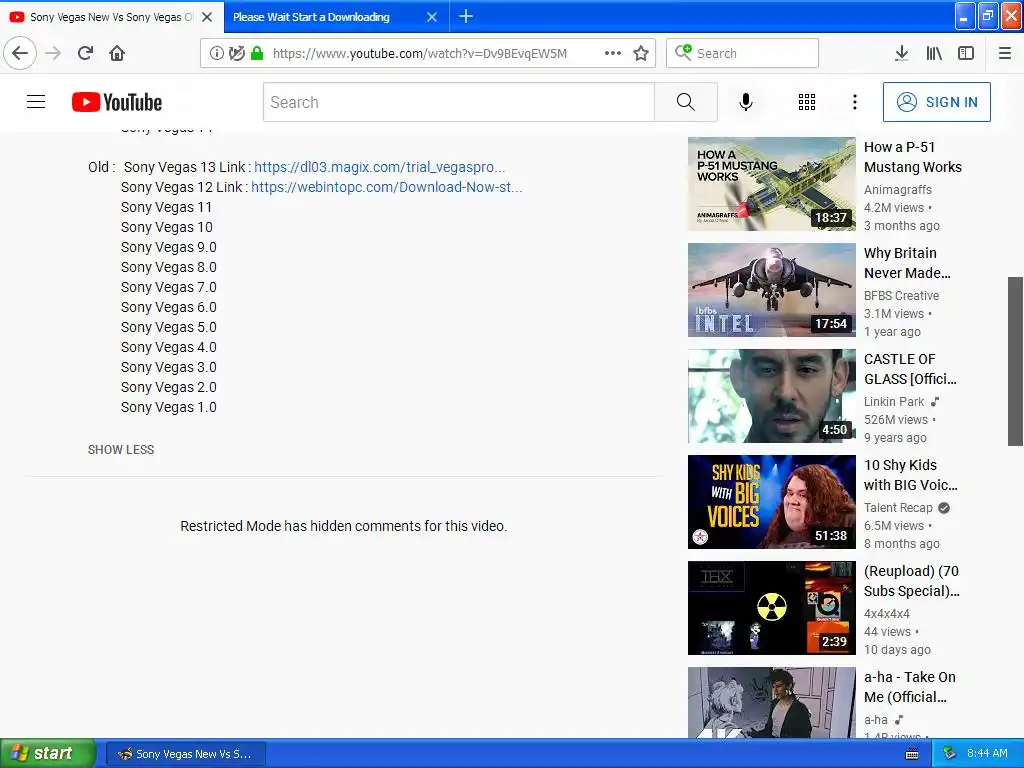
Task: Reload the page with the refresh icon
Action: pyautogui.click(x=85, y=53)
